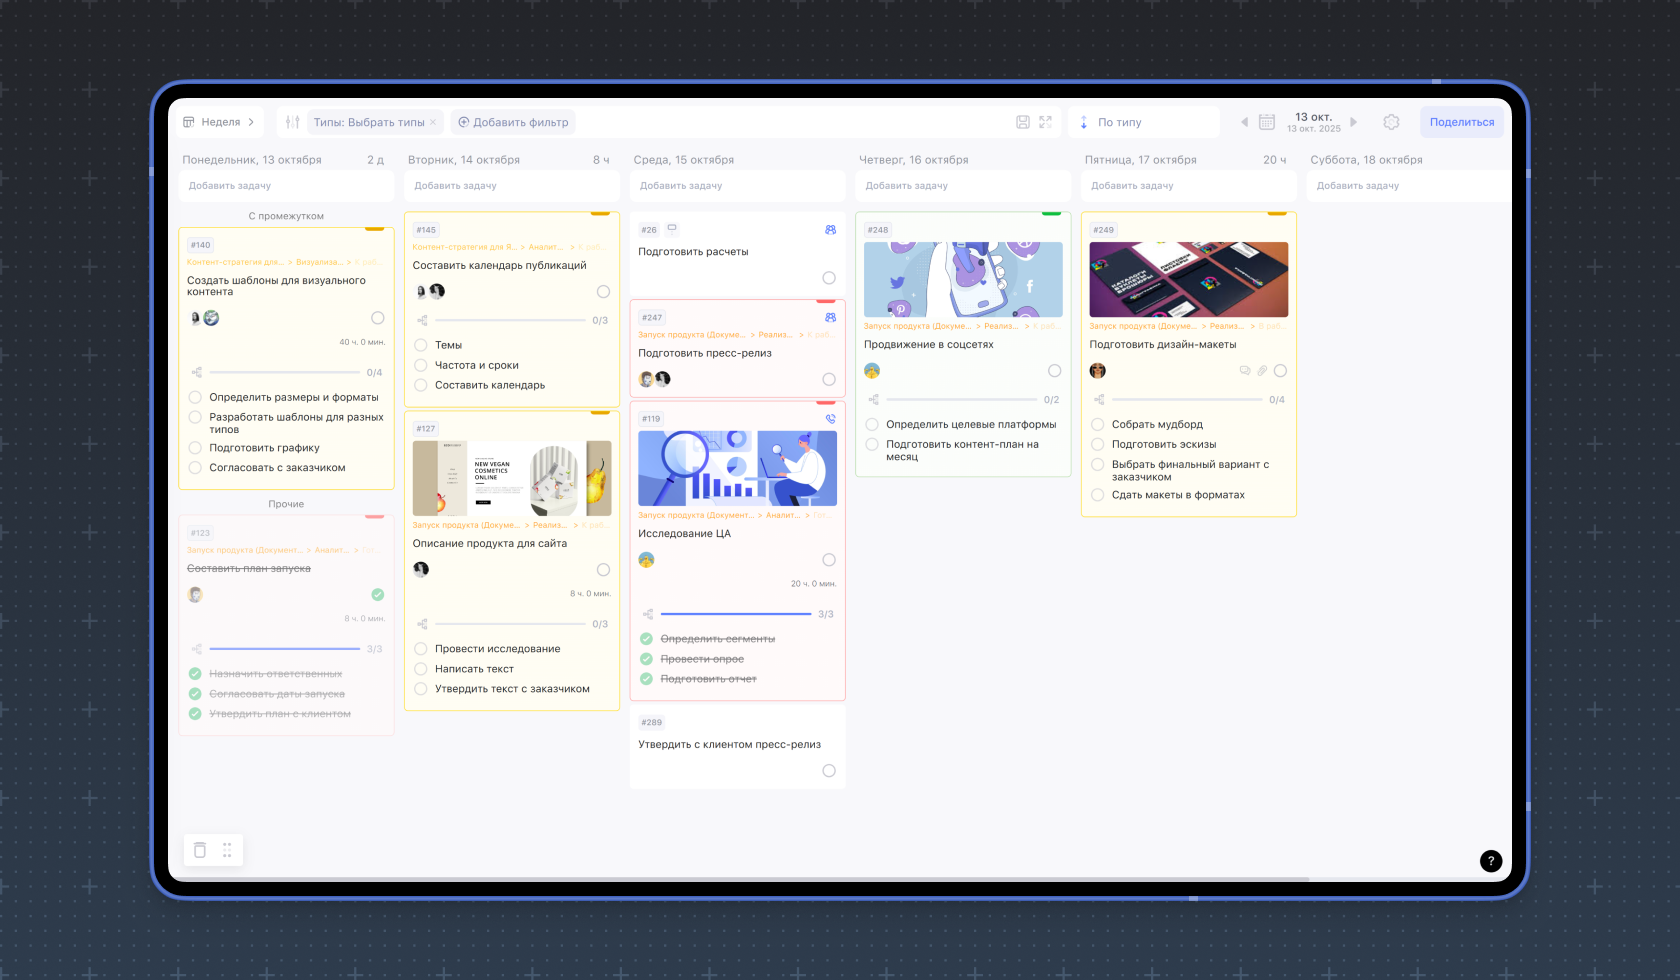Open the "По типу" sorting dropdown
This screenshot has width=1680, height=980.
pos(1142,122)
